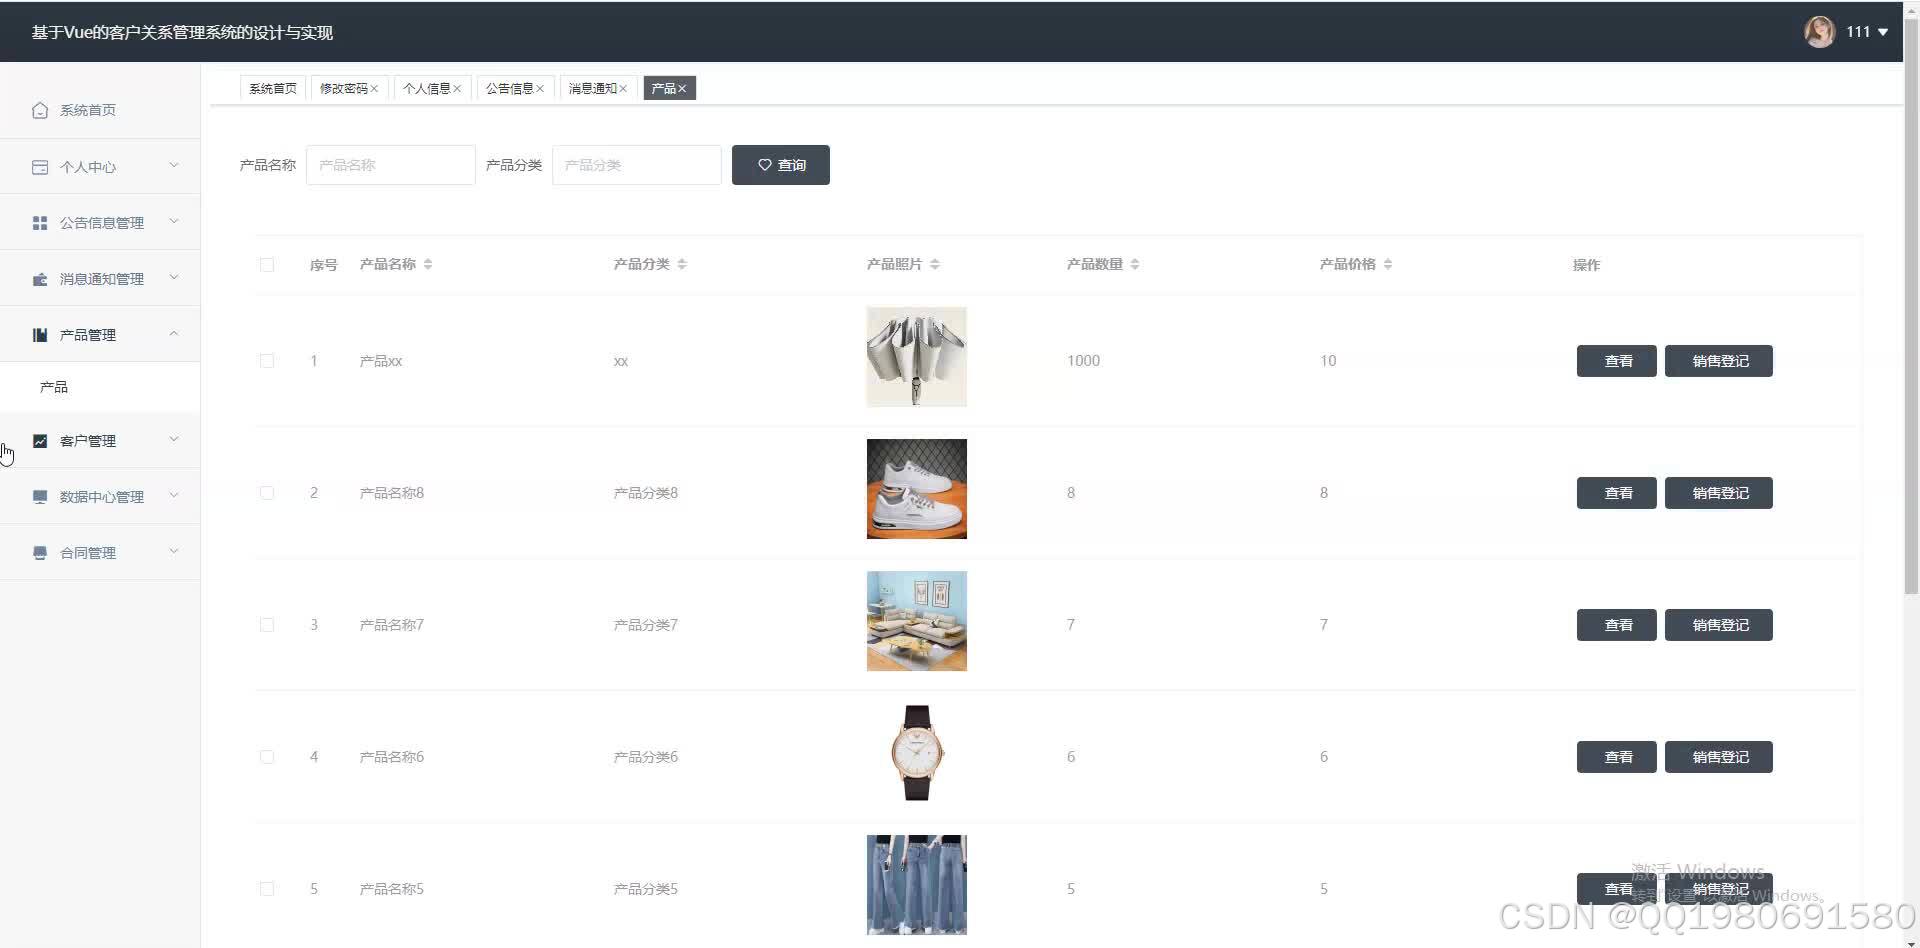Collapse 产品管理 menu chevron
Image resolution: width=1920 pixels, height=948 pixels.
coord(174,334)
